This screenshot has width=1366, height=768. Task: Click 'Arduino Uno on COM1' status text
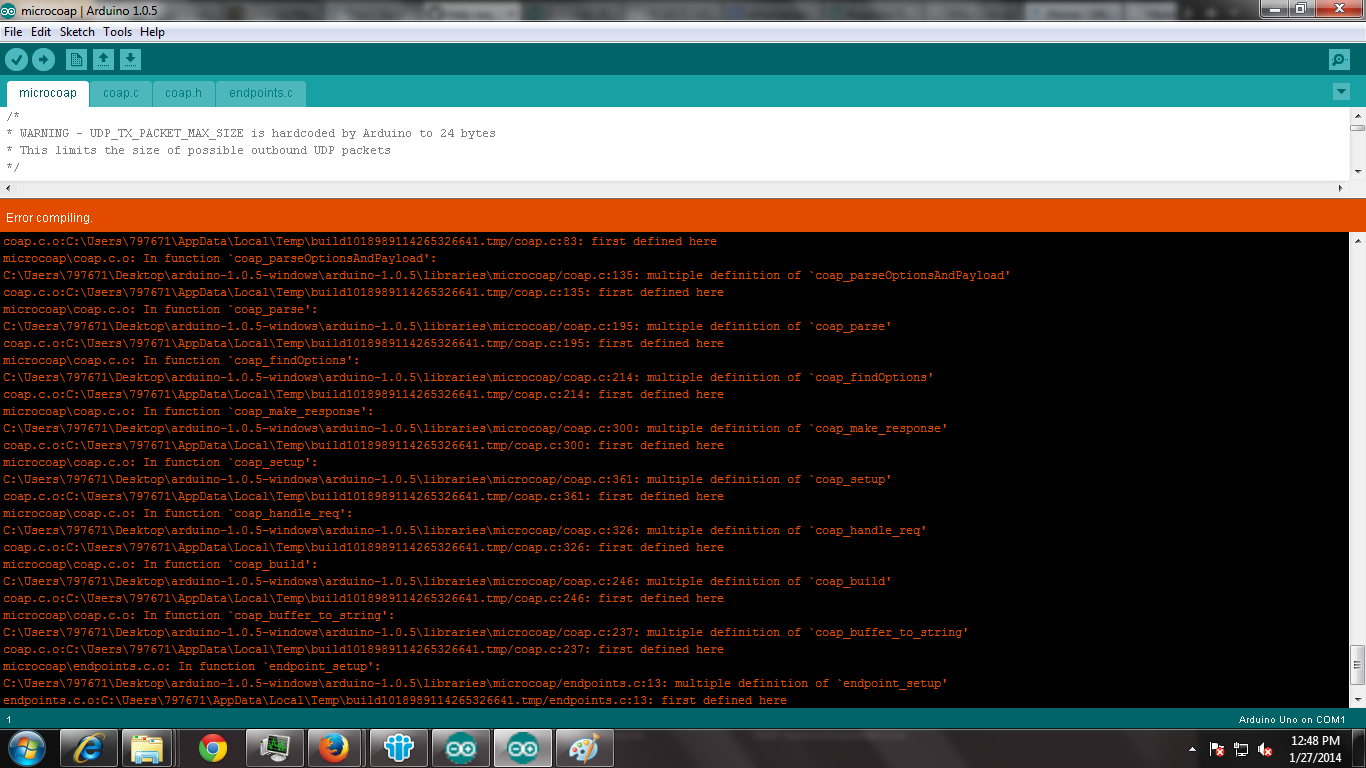coord(1292,719)
